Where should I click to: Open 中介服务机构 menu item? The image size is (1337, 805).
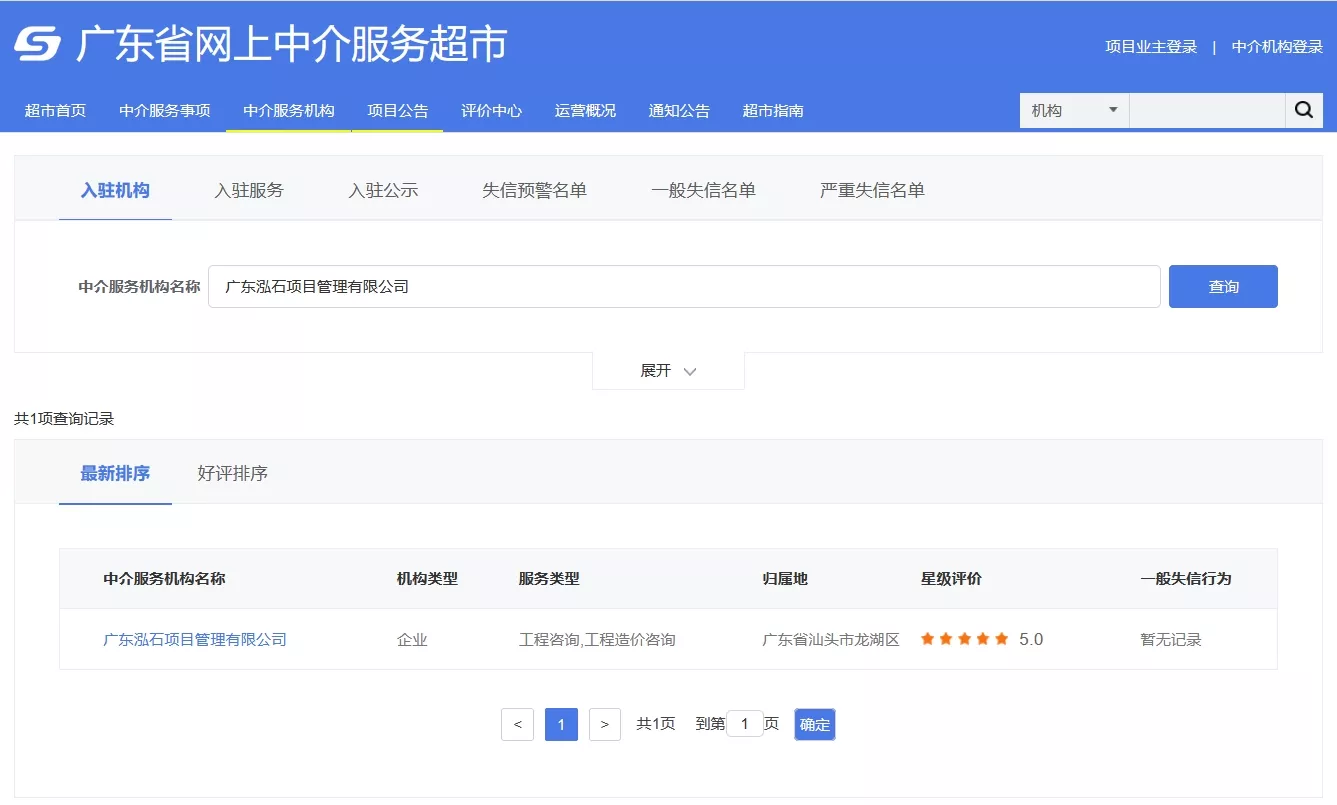click(x=289, y=111)
